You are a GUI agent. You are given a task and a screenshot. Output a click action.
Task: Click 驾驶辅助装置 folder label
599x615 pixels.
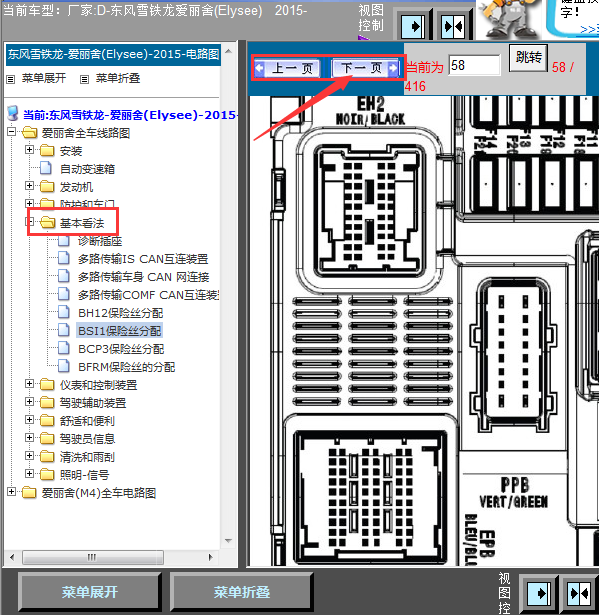coord(93,403)
